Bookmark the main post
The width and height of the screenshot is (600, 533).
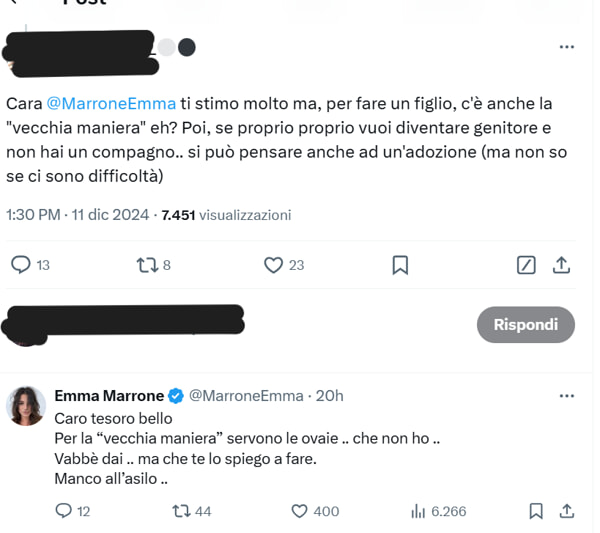[399, 265]
